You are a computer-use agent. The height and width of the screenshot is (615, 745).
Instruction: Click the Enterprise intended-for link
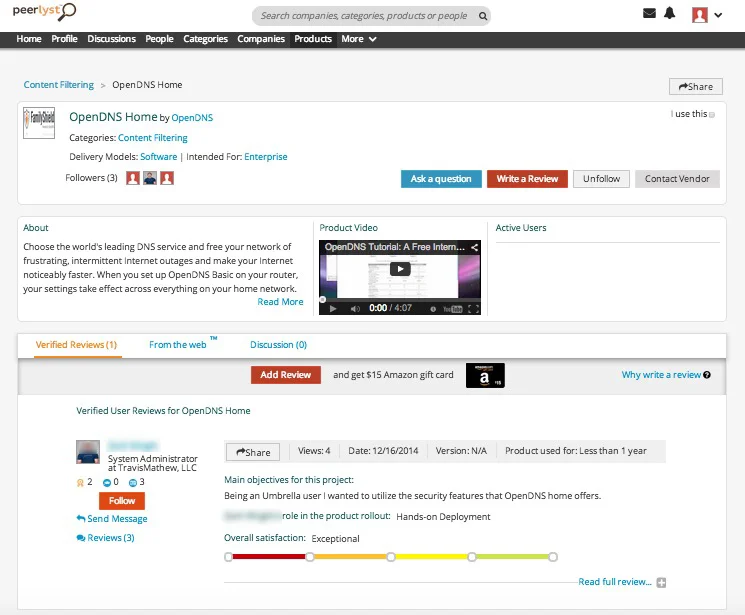pyautogui.click(x=266, y=157)
